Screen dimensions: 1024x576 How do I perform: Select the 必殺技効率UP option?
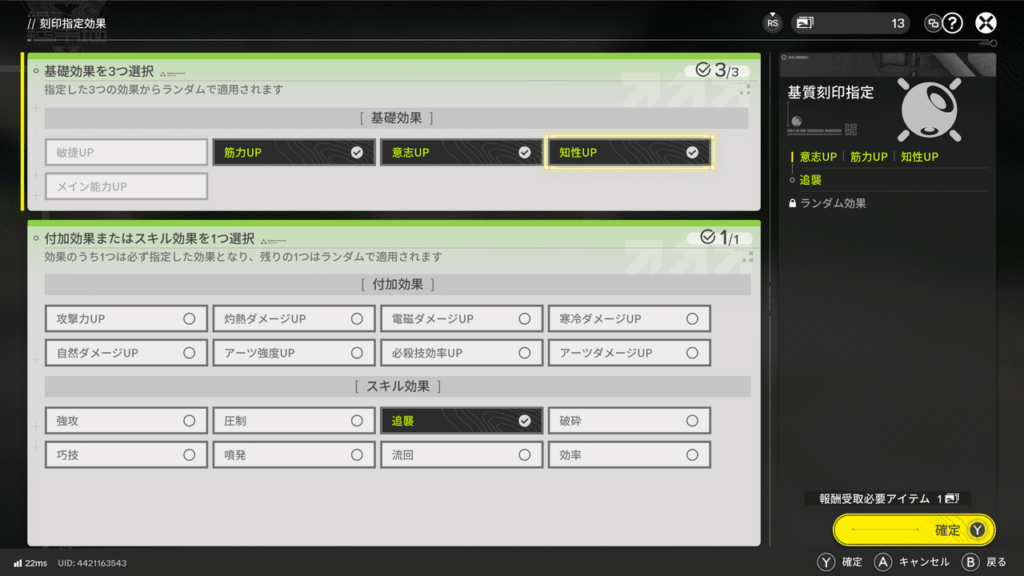click(x=461, y=353)
